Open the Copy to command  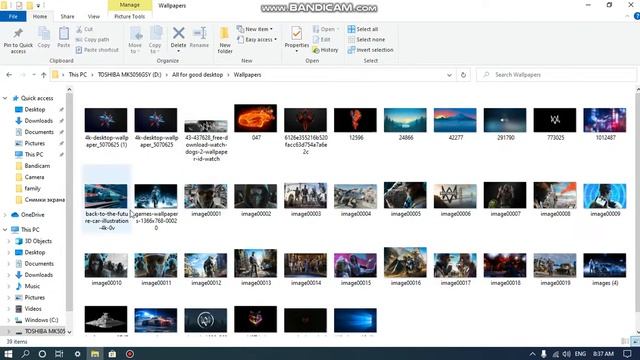coord(155,40)
